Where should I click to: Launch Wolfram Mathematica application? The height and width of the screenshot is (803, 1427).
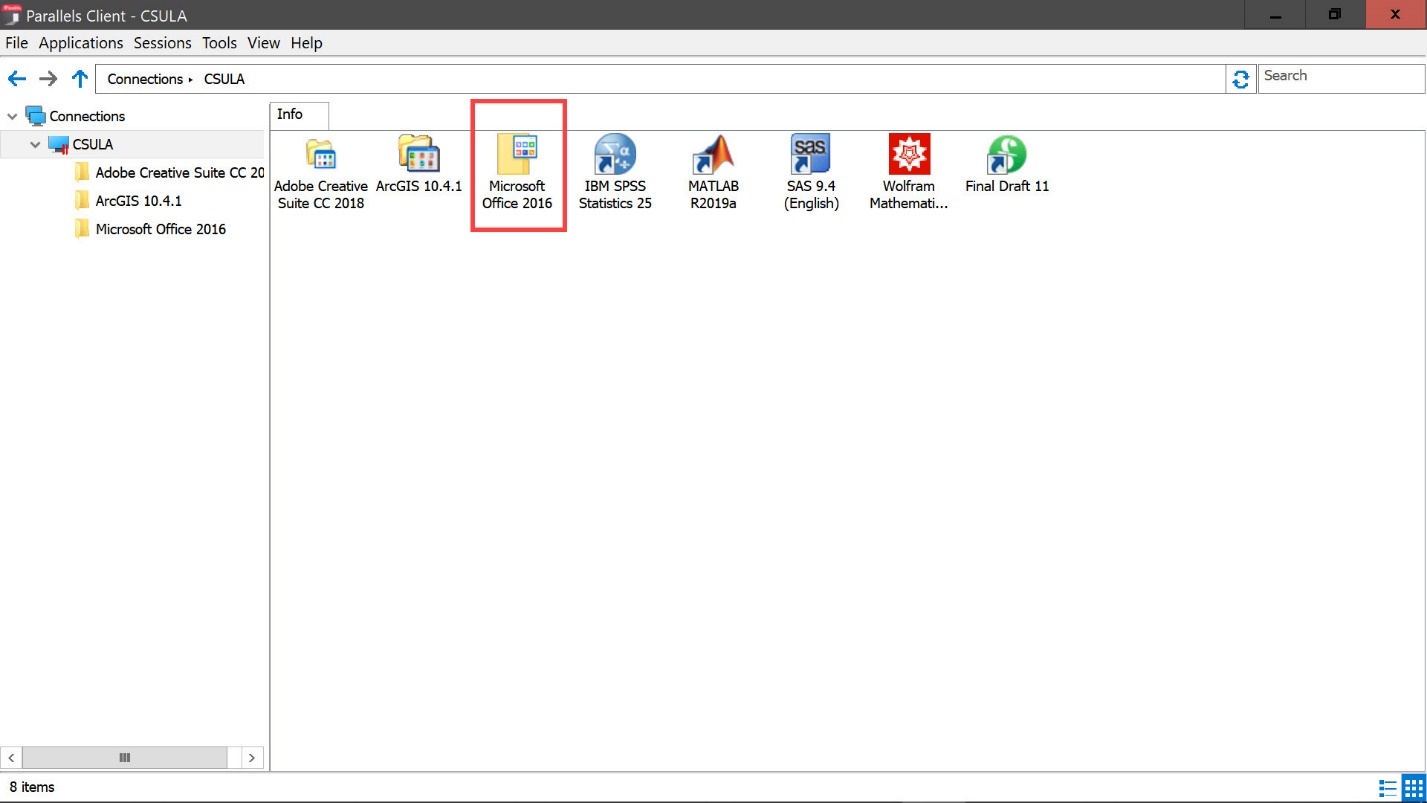point(909,156)
